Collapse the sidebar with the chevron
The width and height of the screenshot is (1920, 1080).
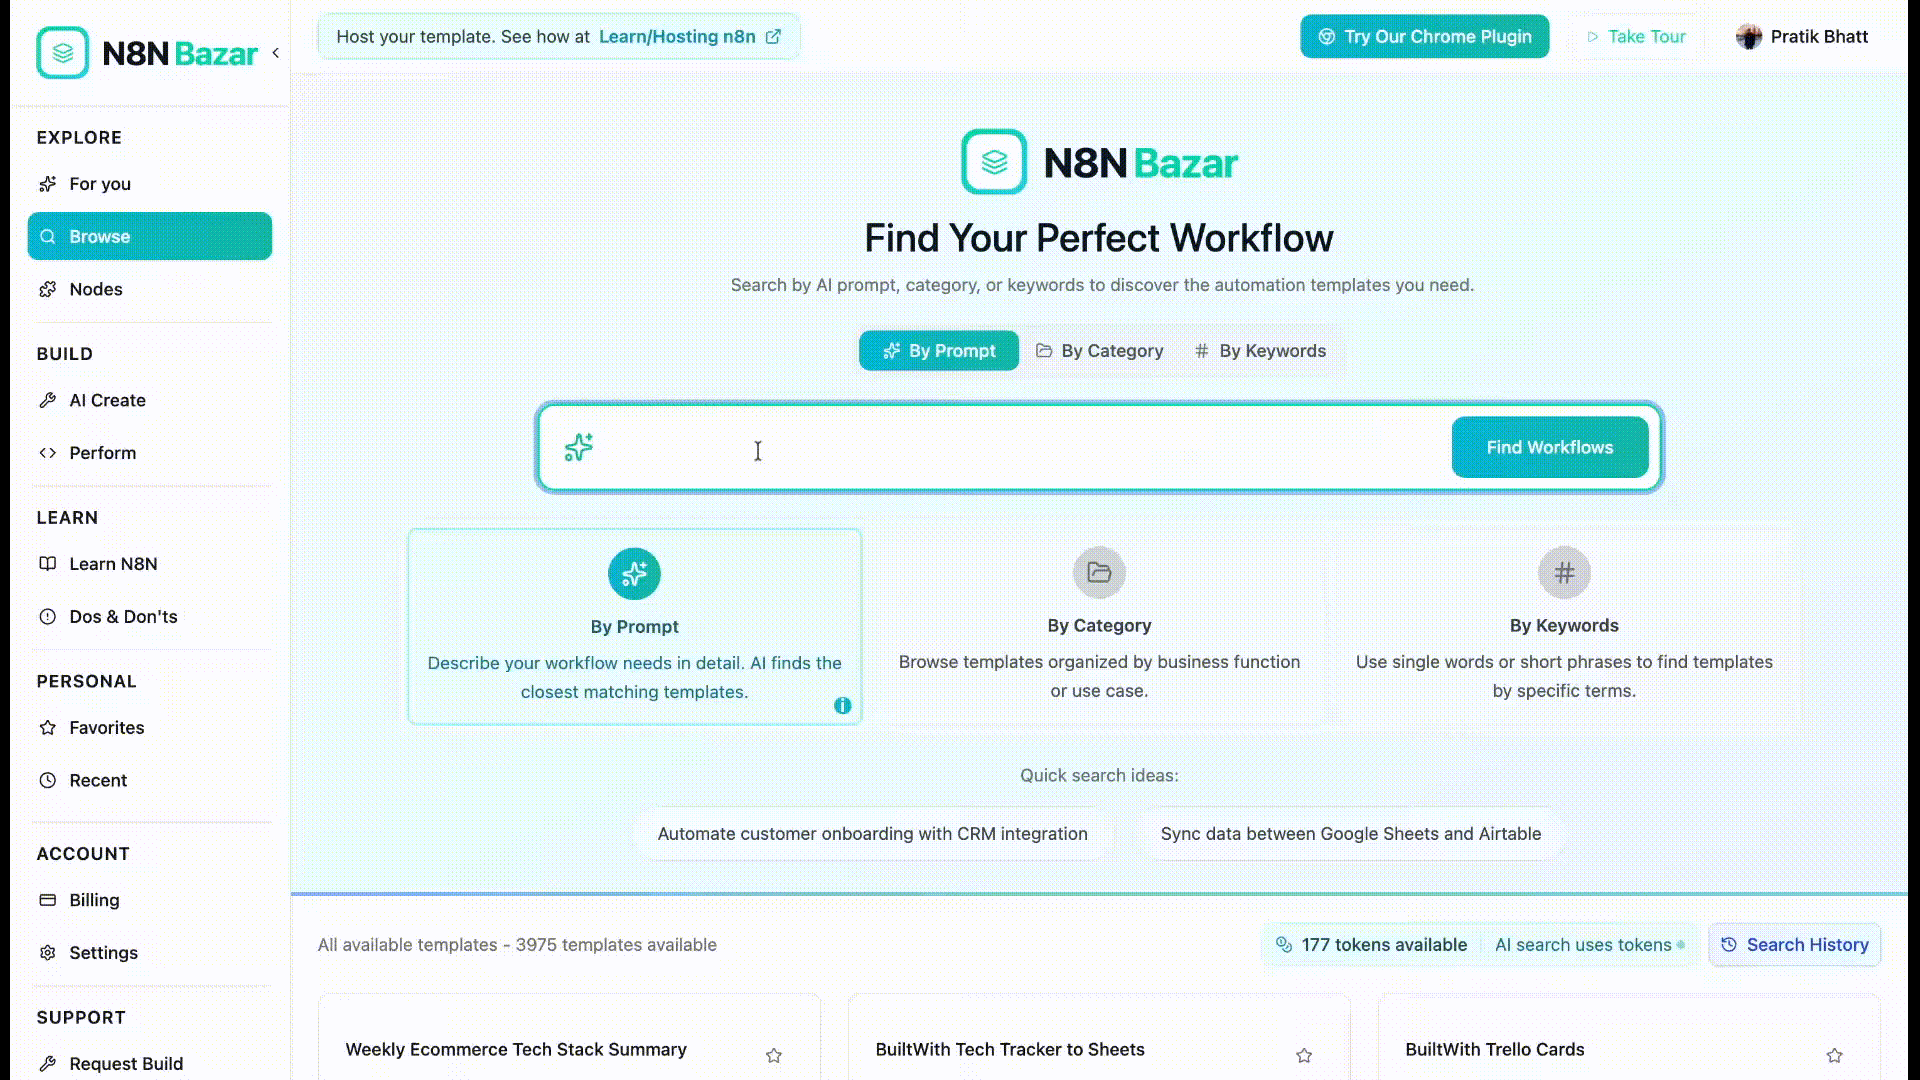(276, 53)
